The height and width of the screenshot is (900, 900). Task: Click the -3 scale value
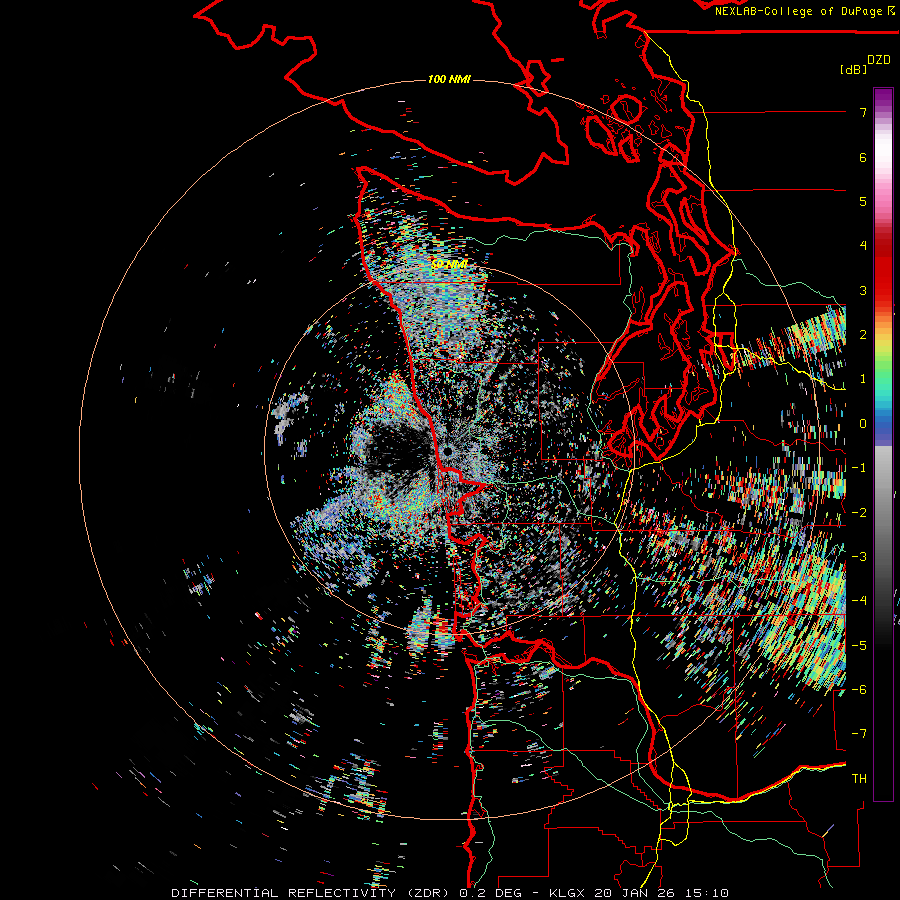(859, 557)
